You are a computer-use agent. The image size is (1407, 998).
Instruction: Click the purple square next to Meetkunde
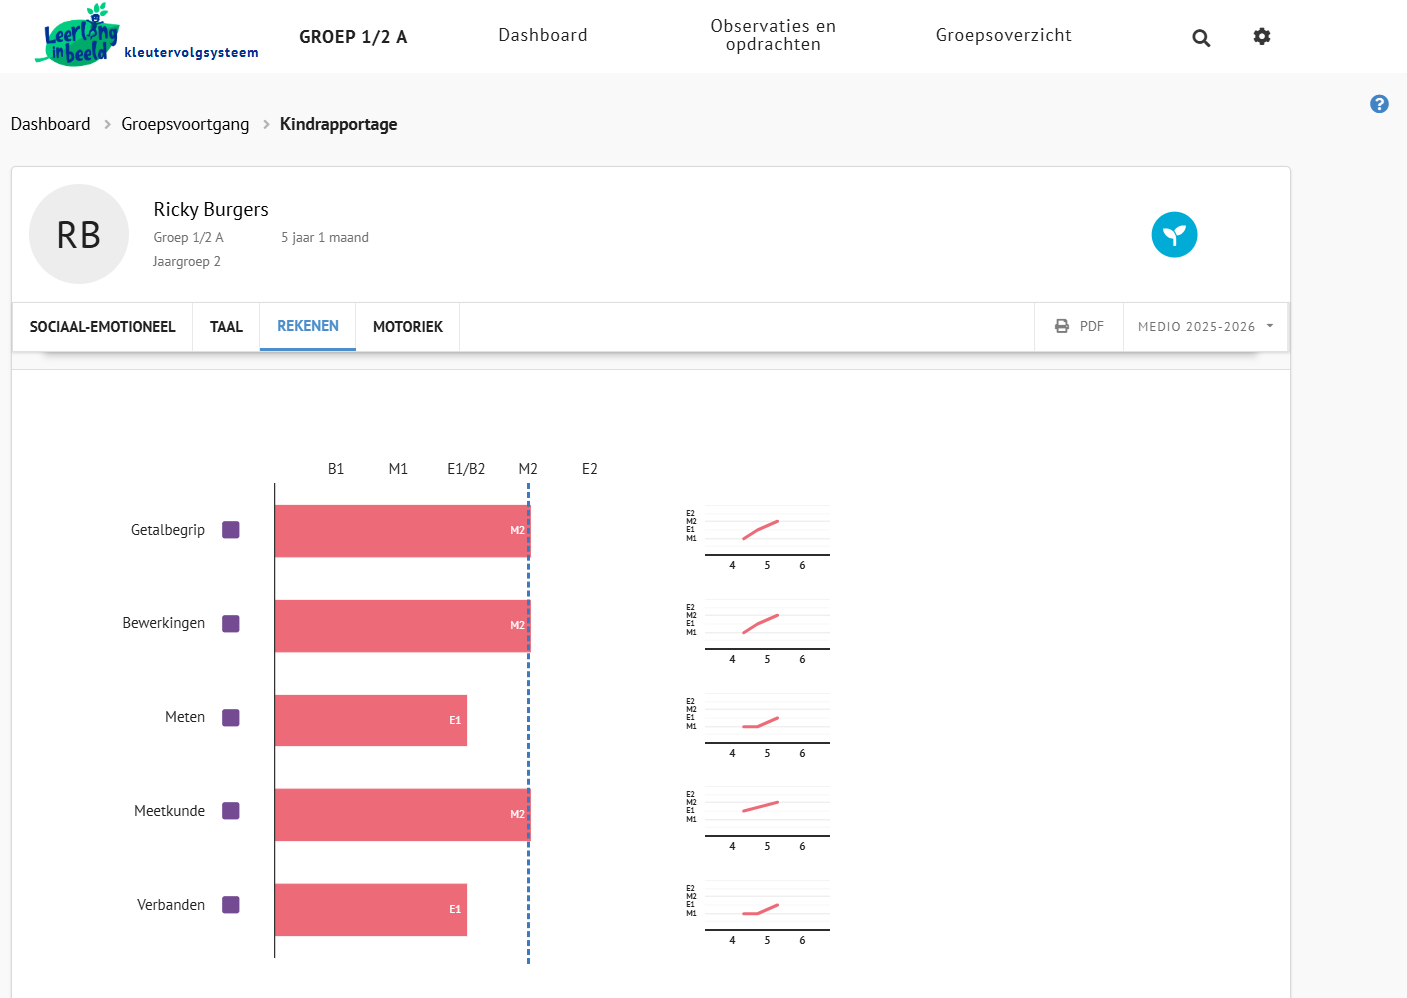(231, 811)
